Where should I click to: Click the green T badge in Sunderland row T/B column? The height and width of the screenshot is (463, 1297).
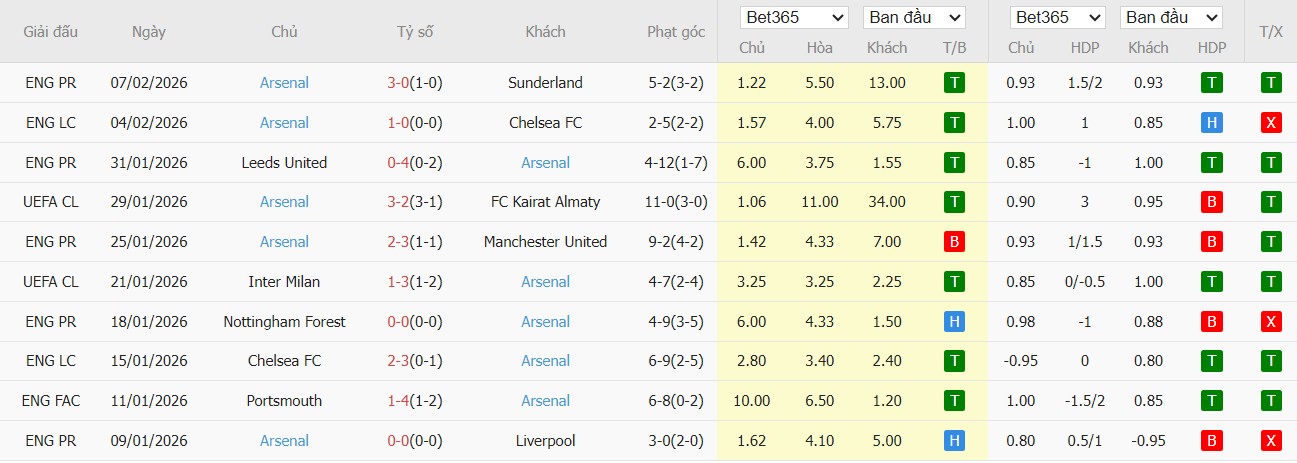tap(954, 83)
